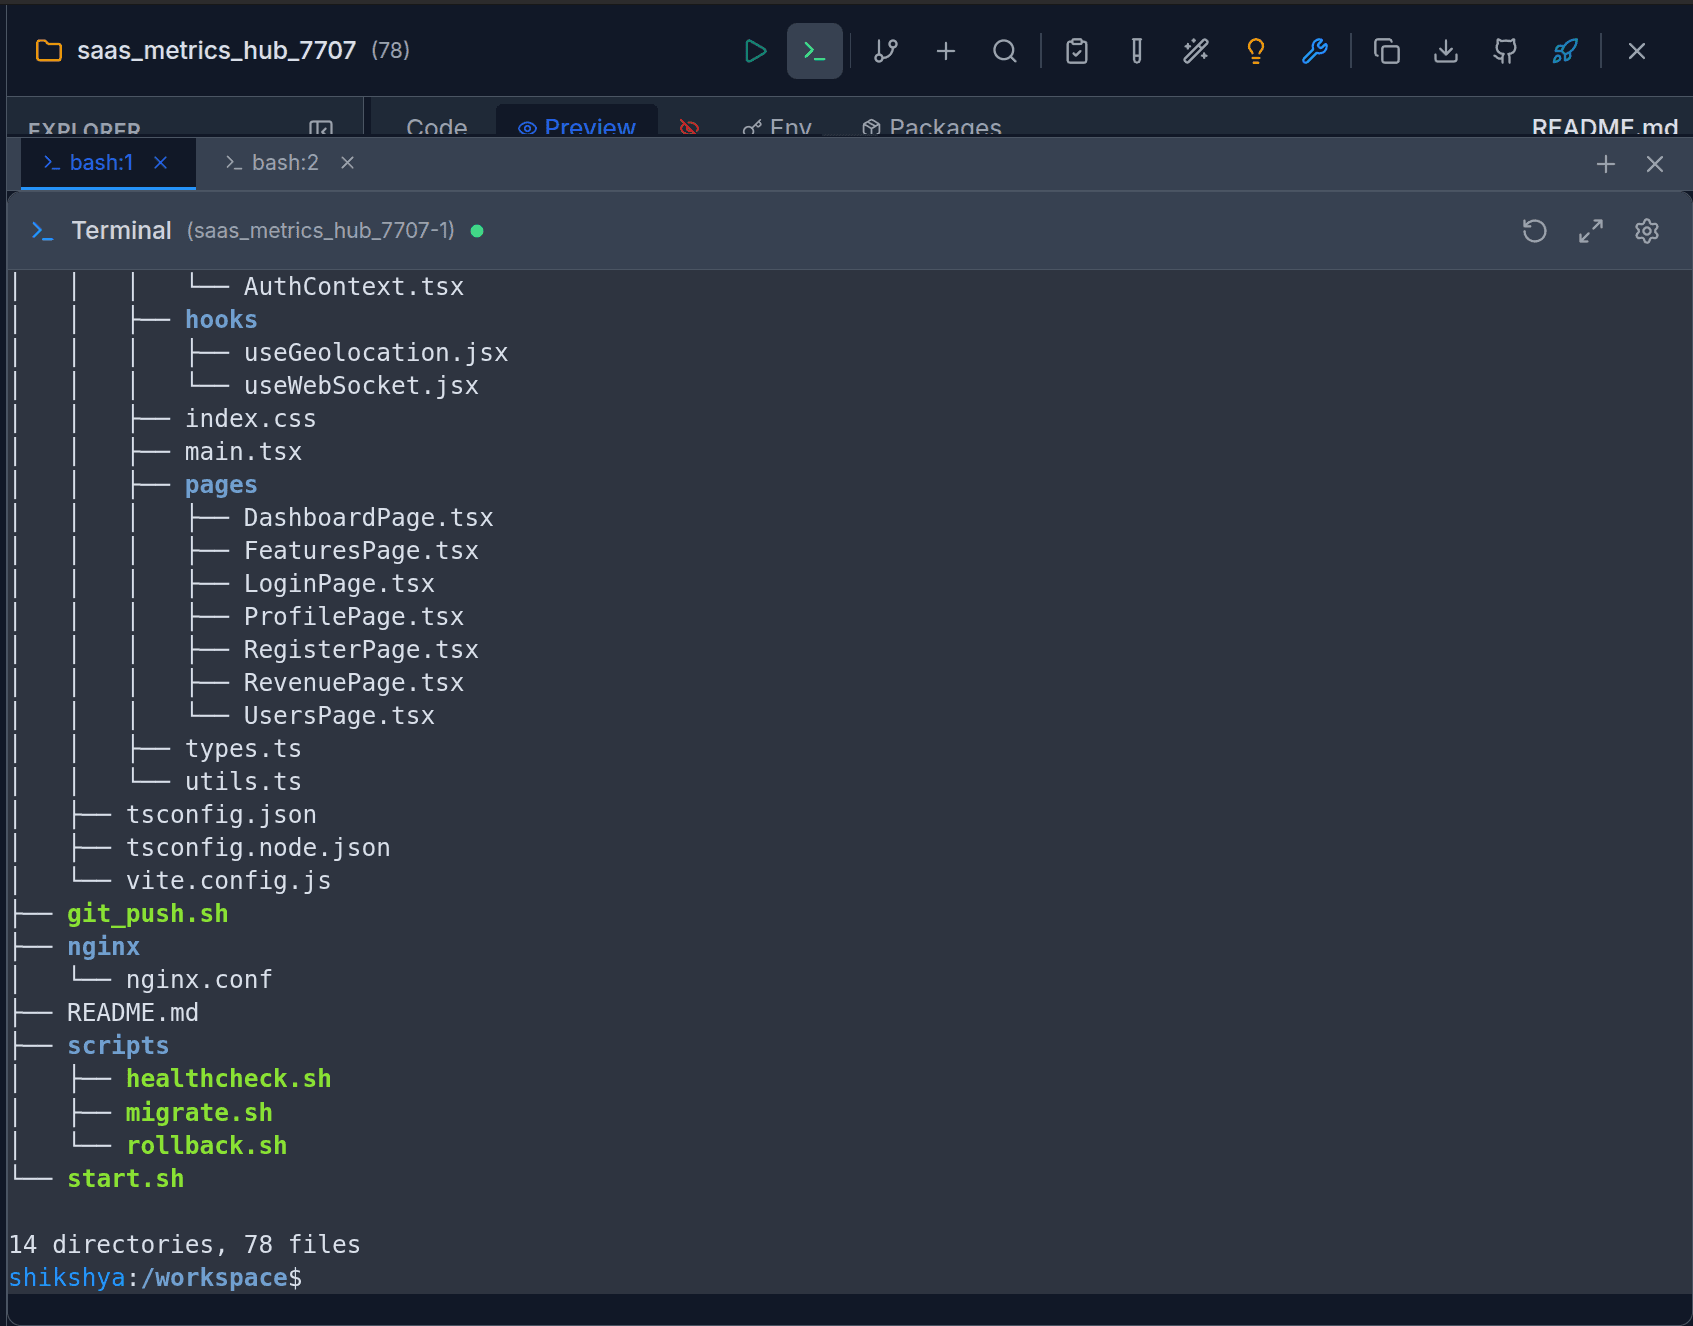1693x1326 pixels.
Task: Close the project with top X icon
Action: point(1637,51)
